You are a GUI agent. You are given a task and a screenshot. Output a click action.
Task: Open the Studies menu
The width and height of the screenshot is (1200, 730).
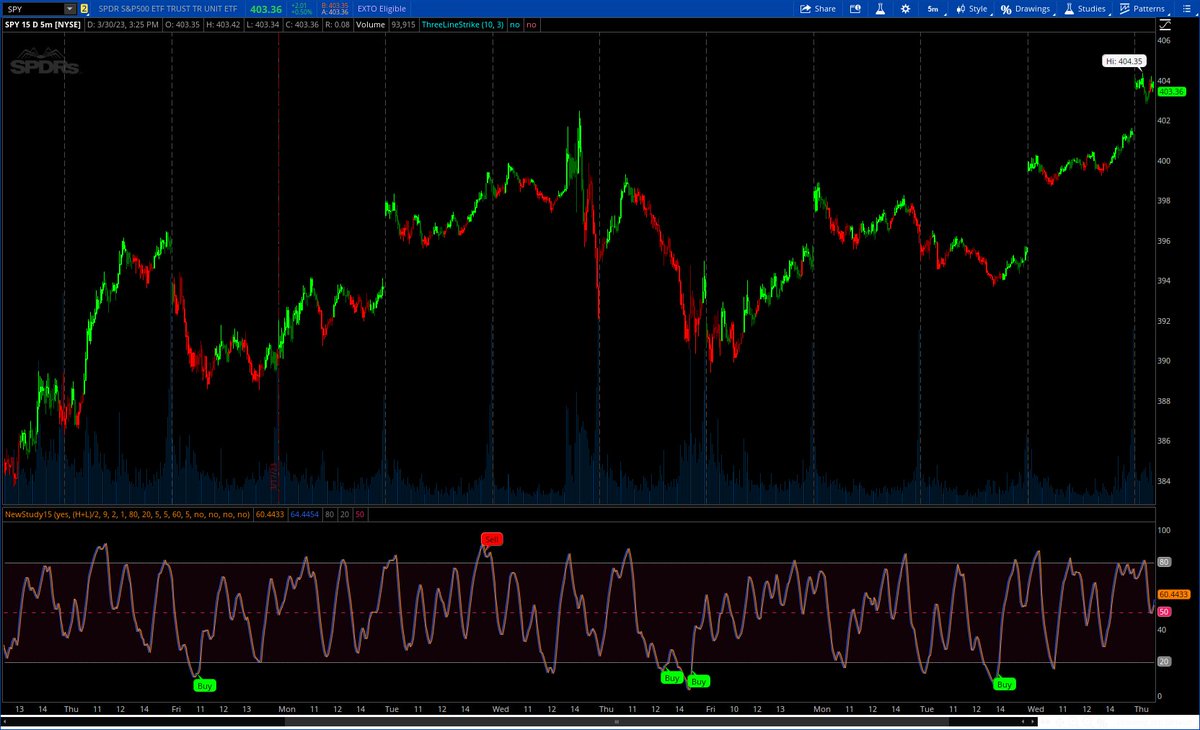click(1085, 8)
